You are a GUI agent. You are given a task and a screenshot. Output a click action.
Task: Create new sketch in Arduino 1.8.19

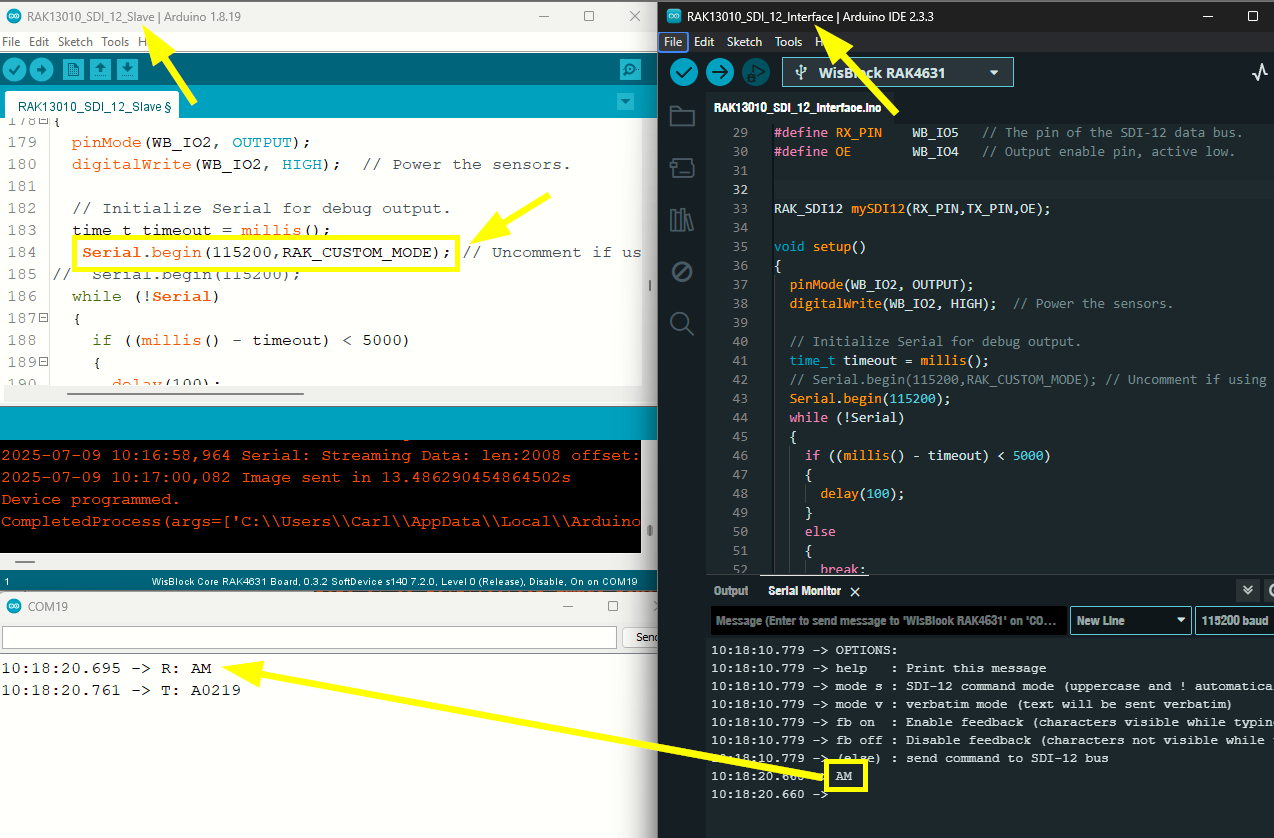pos(73,69)
